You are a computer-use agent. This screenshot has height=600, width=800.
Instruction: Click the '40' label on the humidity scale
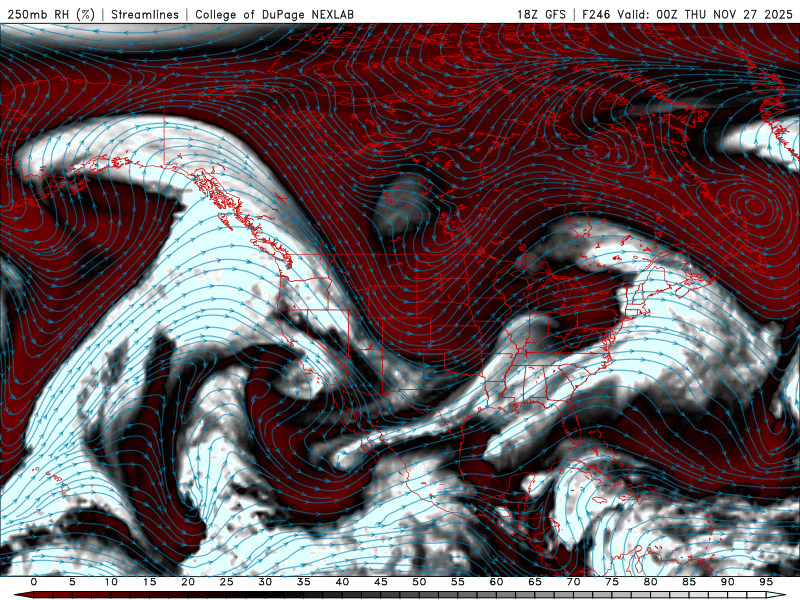(x=342, y=582)
